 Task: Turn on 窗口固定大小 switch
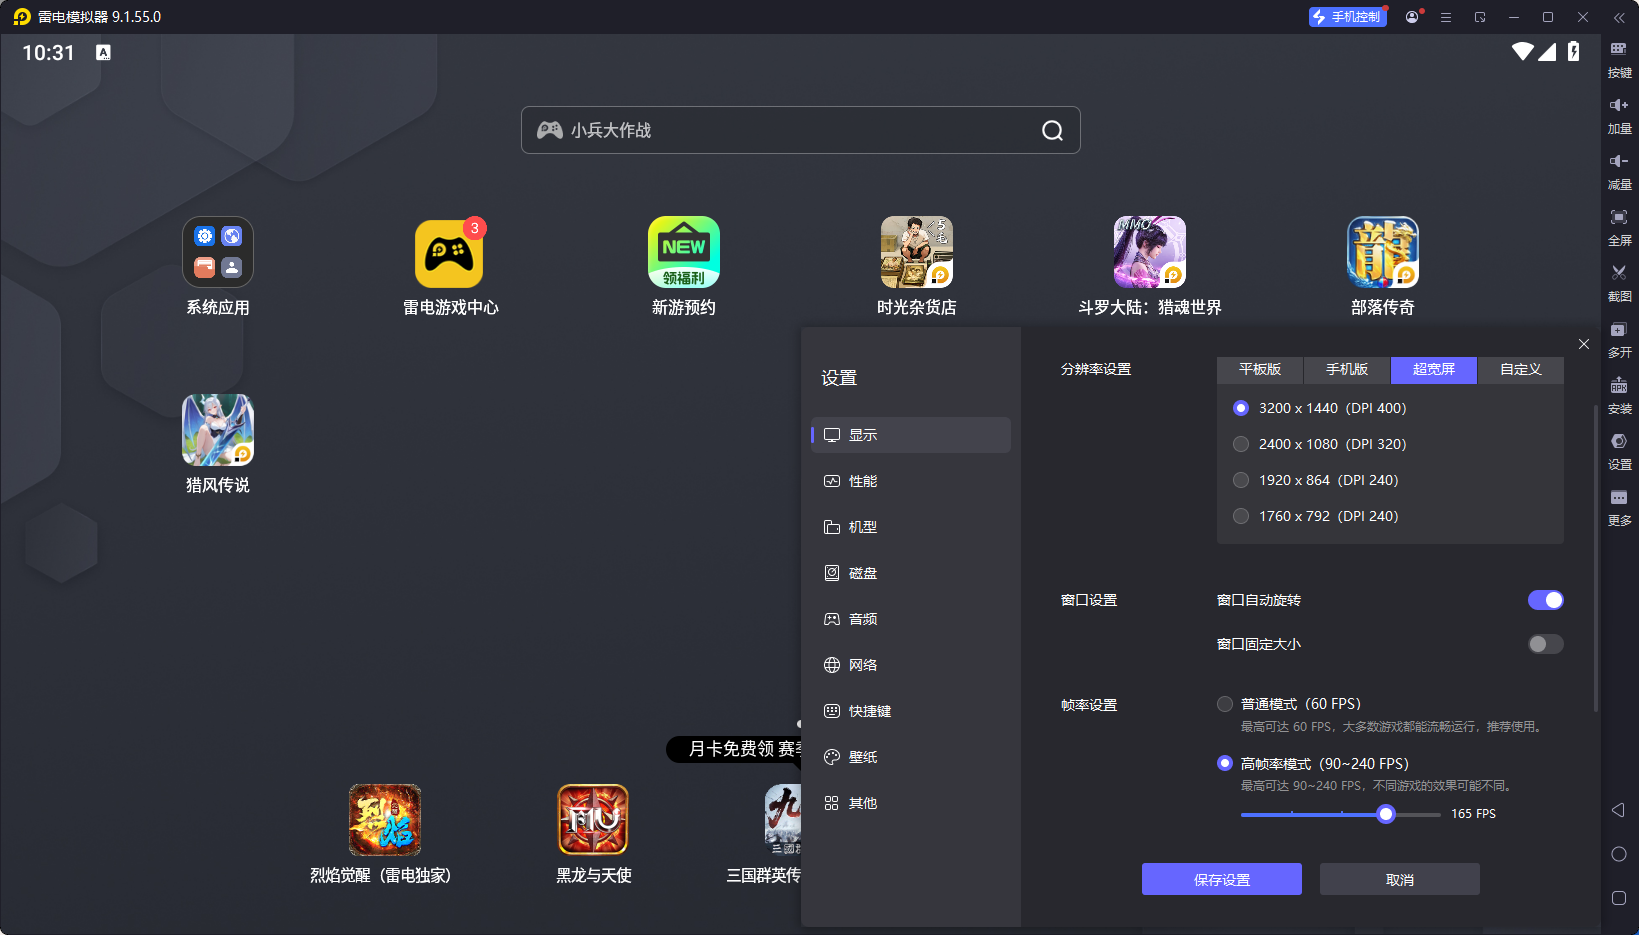1545,644
